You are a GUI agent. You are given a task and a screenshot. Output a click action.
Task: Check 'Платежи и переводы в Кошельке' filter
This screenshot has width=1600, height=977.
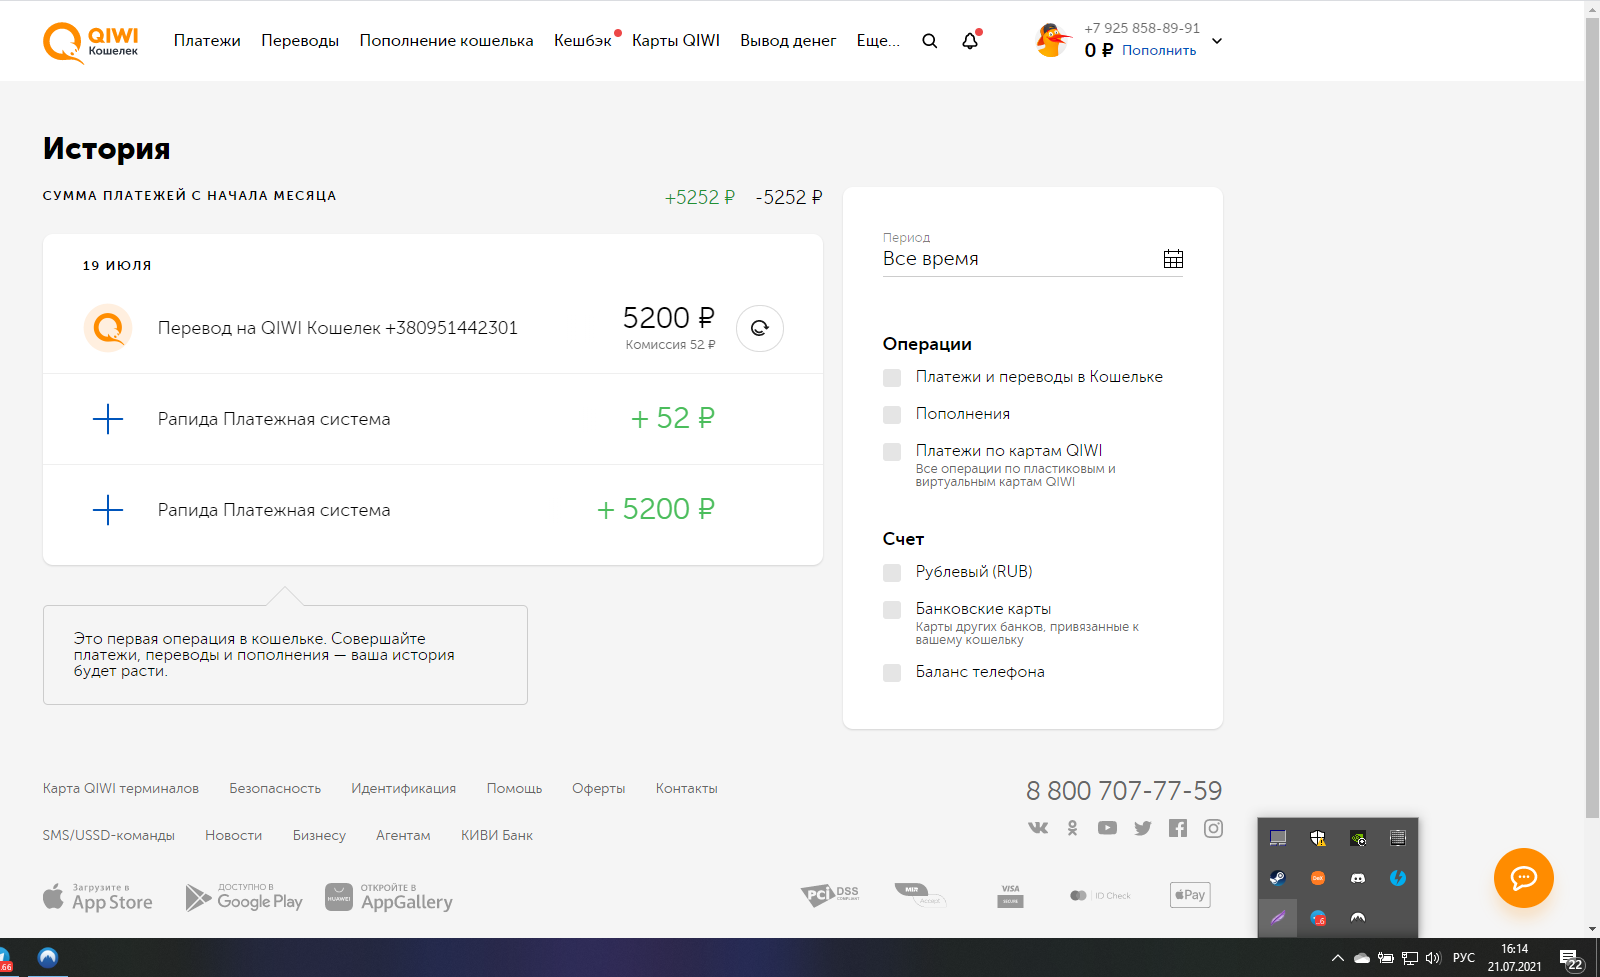[892, 378]
